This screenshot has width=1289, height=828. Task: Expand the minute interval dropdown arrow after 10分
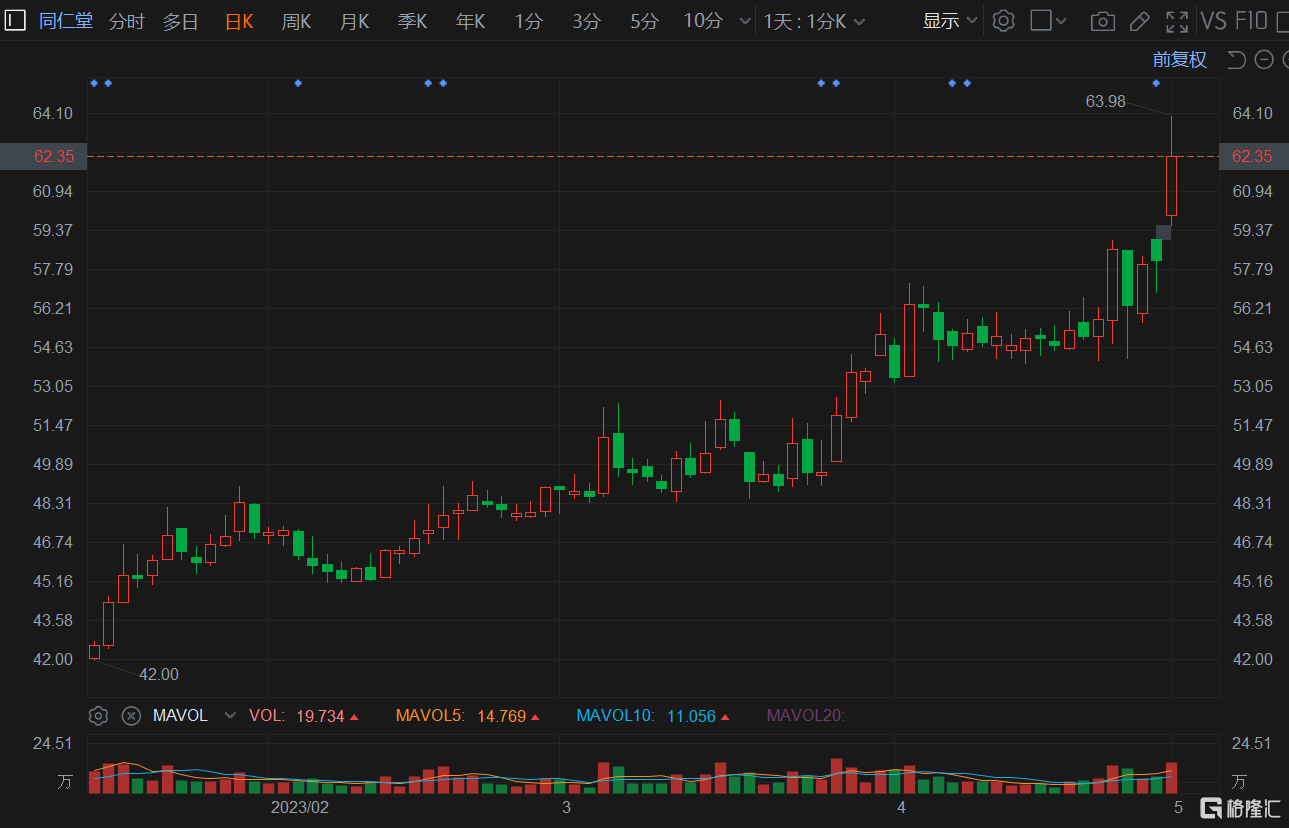pos(743,21)
